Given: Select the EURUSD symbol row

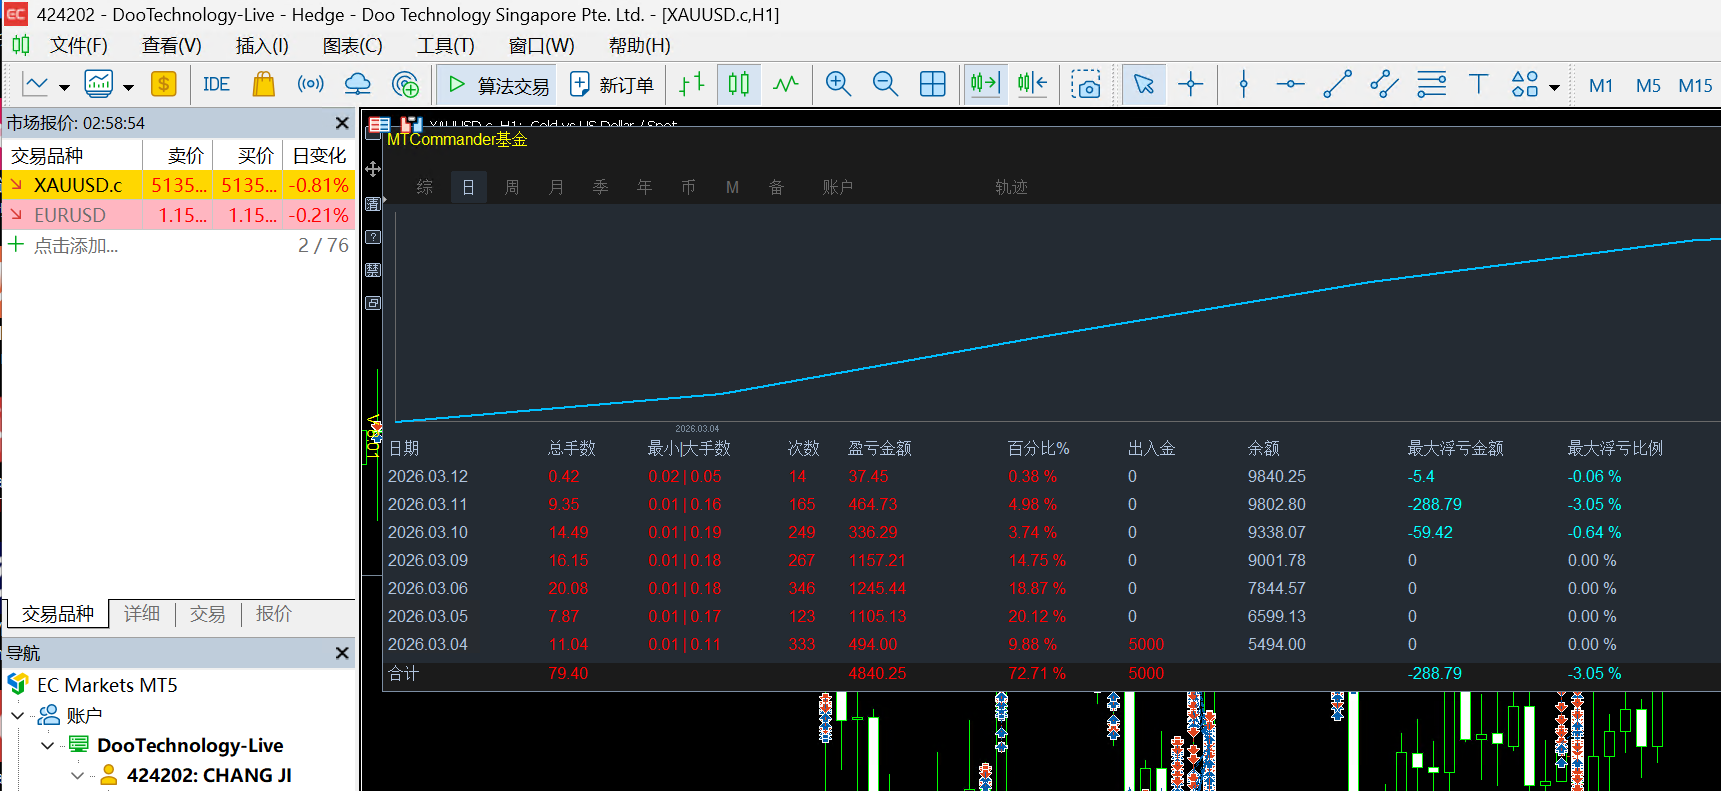Looking at the screenshot, I should click(x=179, y=215).
